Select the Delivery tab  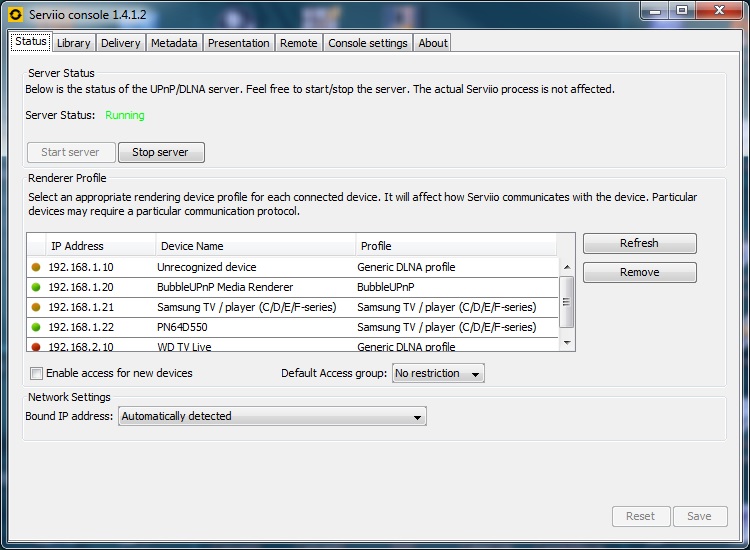[x=120, y=43]
